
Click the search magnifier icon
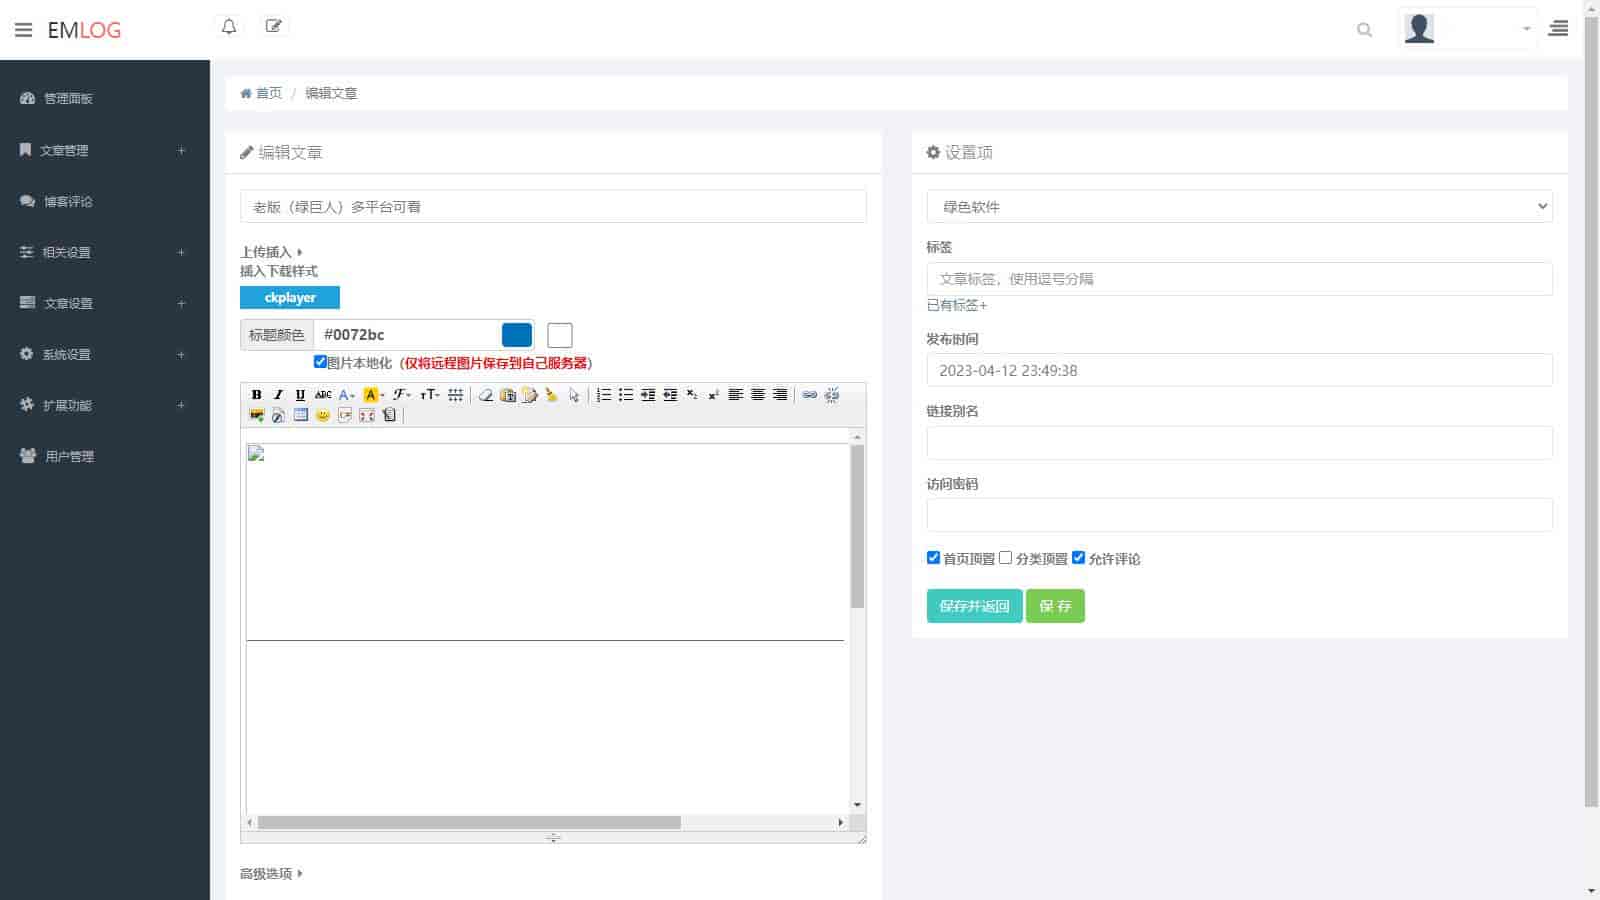tap(1364, 30)
